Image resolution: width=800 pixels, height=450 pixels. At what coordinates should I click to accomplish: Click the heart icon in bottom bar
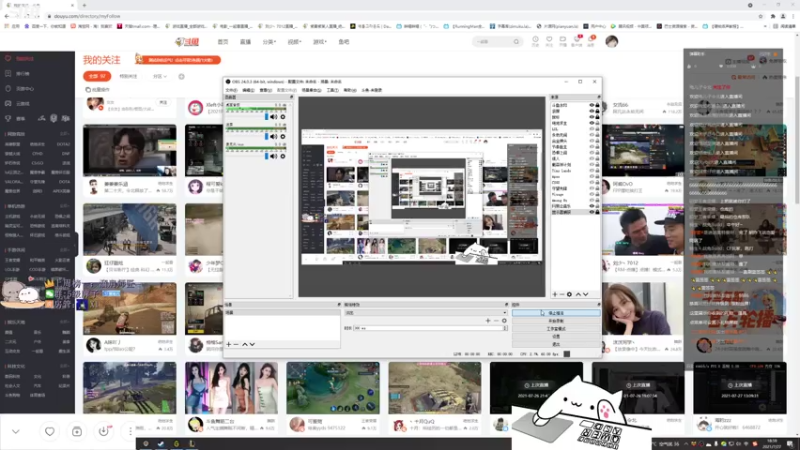pos(49,432)
